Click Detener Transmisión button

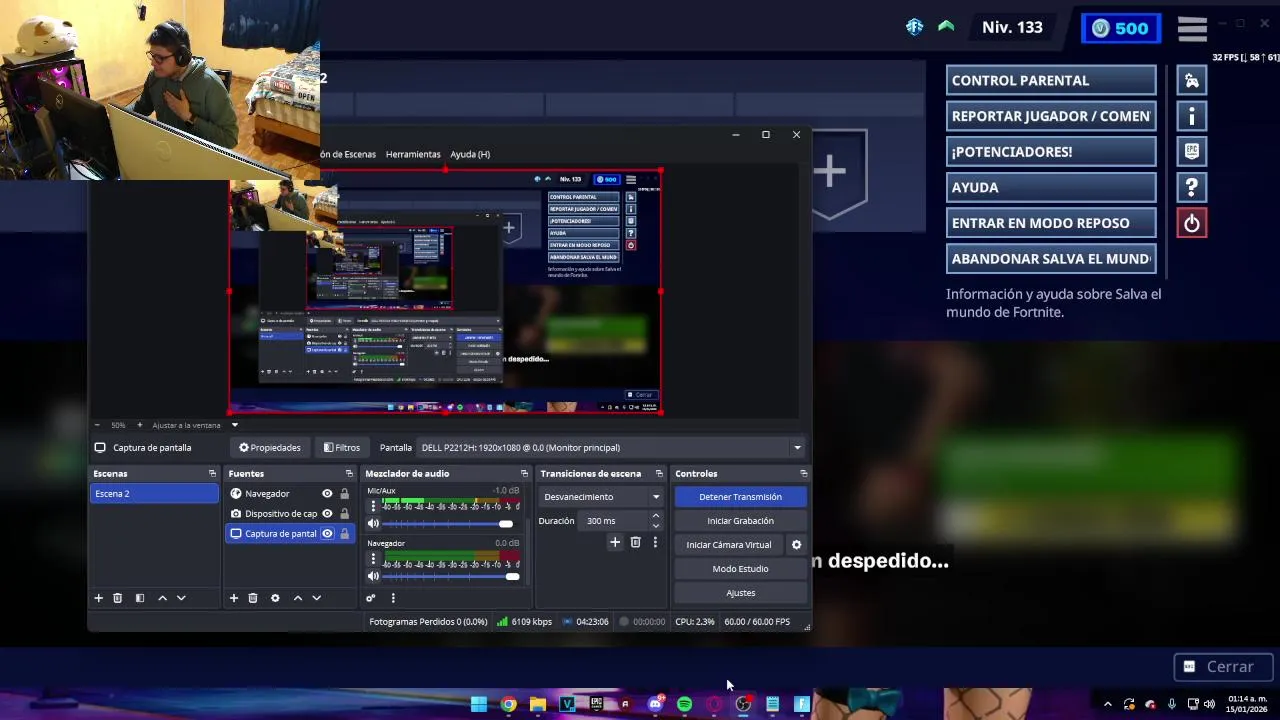coord(740,497)
